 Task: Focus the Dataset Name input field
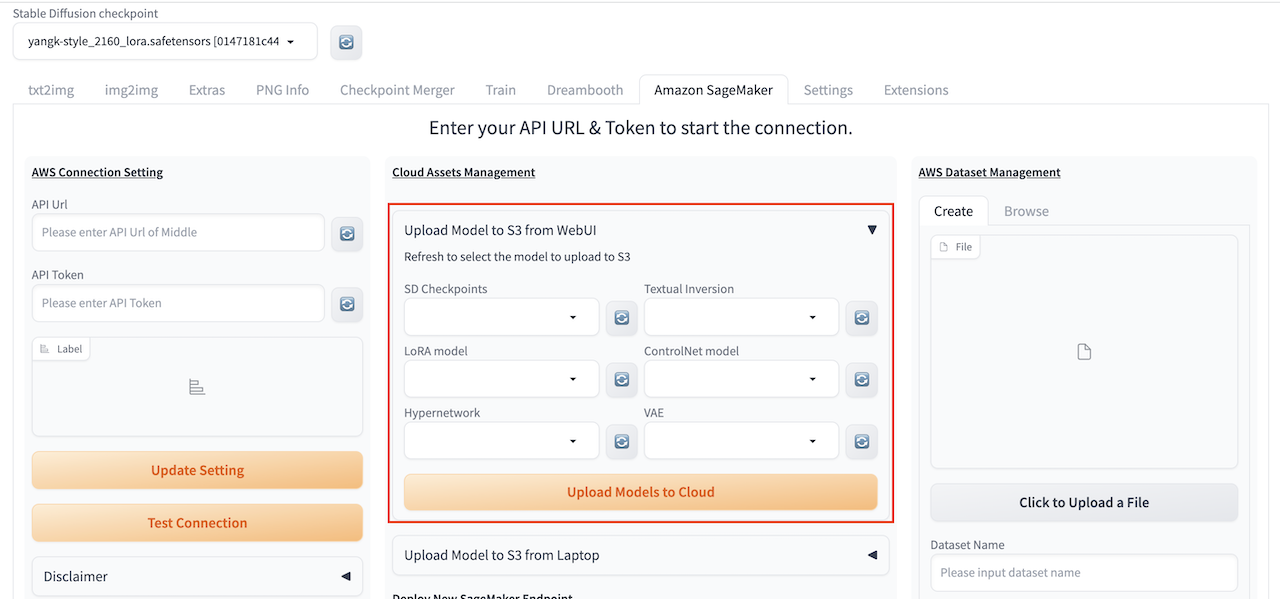tap(1084, 573)
